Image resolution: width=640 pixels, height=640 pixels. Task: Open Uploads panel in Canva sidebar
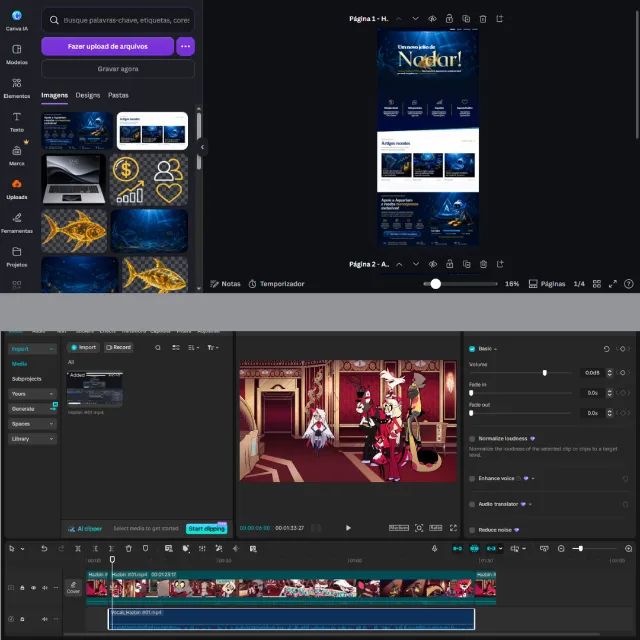click(x=17, y=189)
